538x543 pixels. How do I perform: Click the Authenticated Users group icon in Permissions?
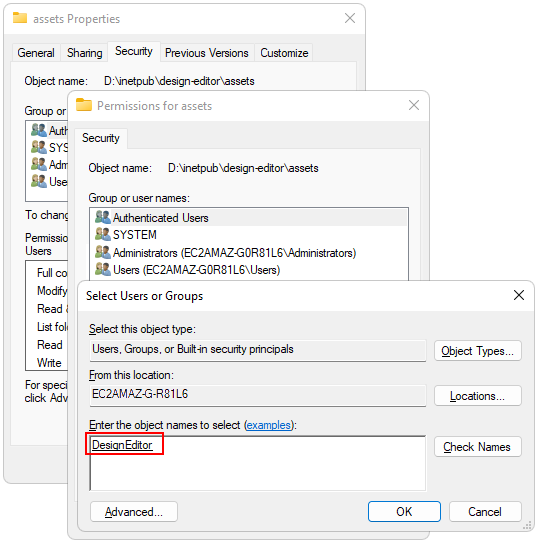103,217
